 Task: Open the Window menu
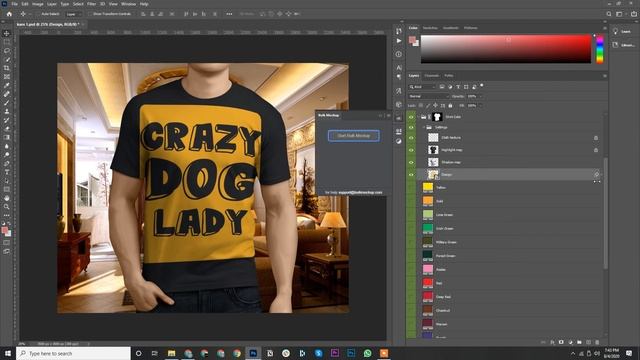(129, 4)
